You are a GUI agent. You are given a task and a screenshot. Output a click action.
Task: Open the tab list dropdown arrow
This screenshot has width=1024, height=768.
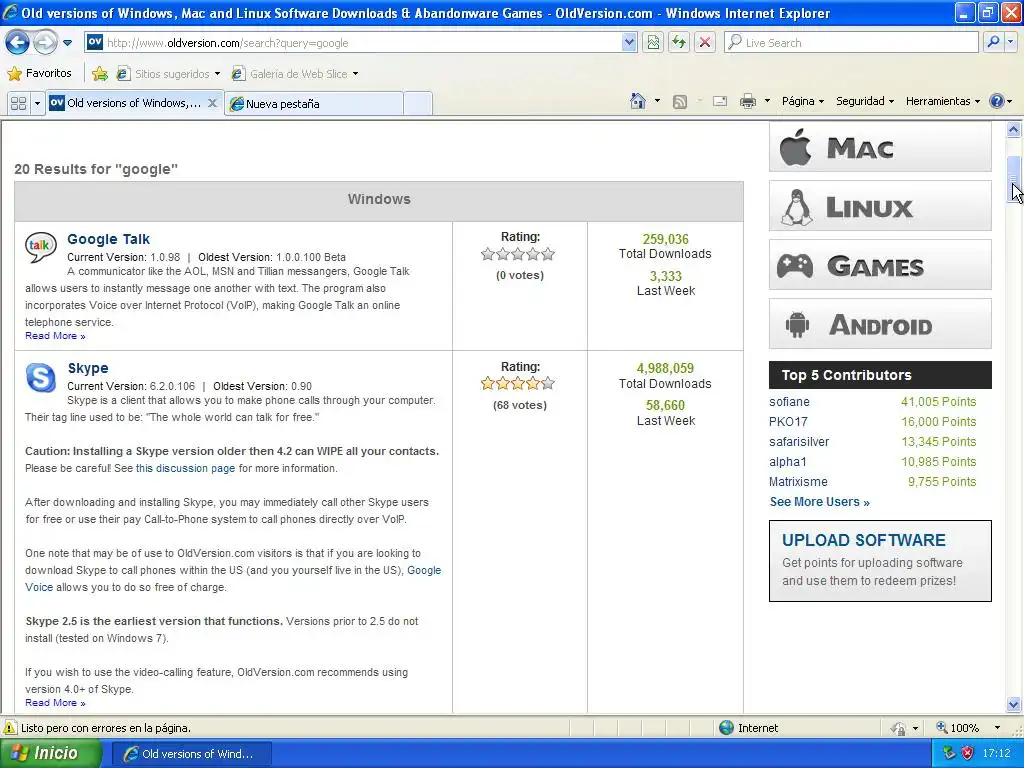coord(37,103)
